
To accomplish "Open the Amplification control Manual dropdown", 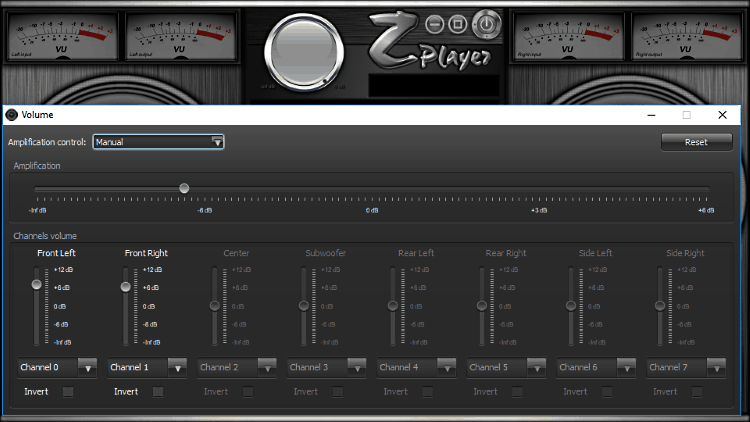I will 158,142.
